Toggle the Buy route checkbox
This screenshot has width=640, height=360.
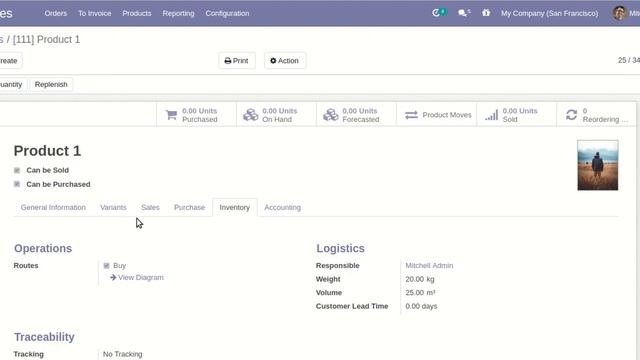click(107, 266)
